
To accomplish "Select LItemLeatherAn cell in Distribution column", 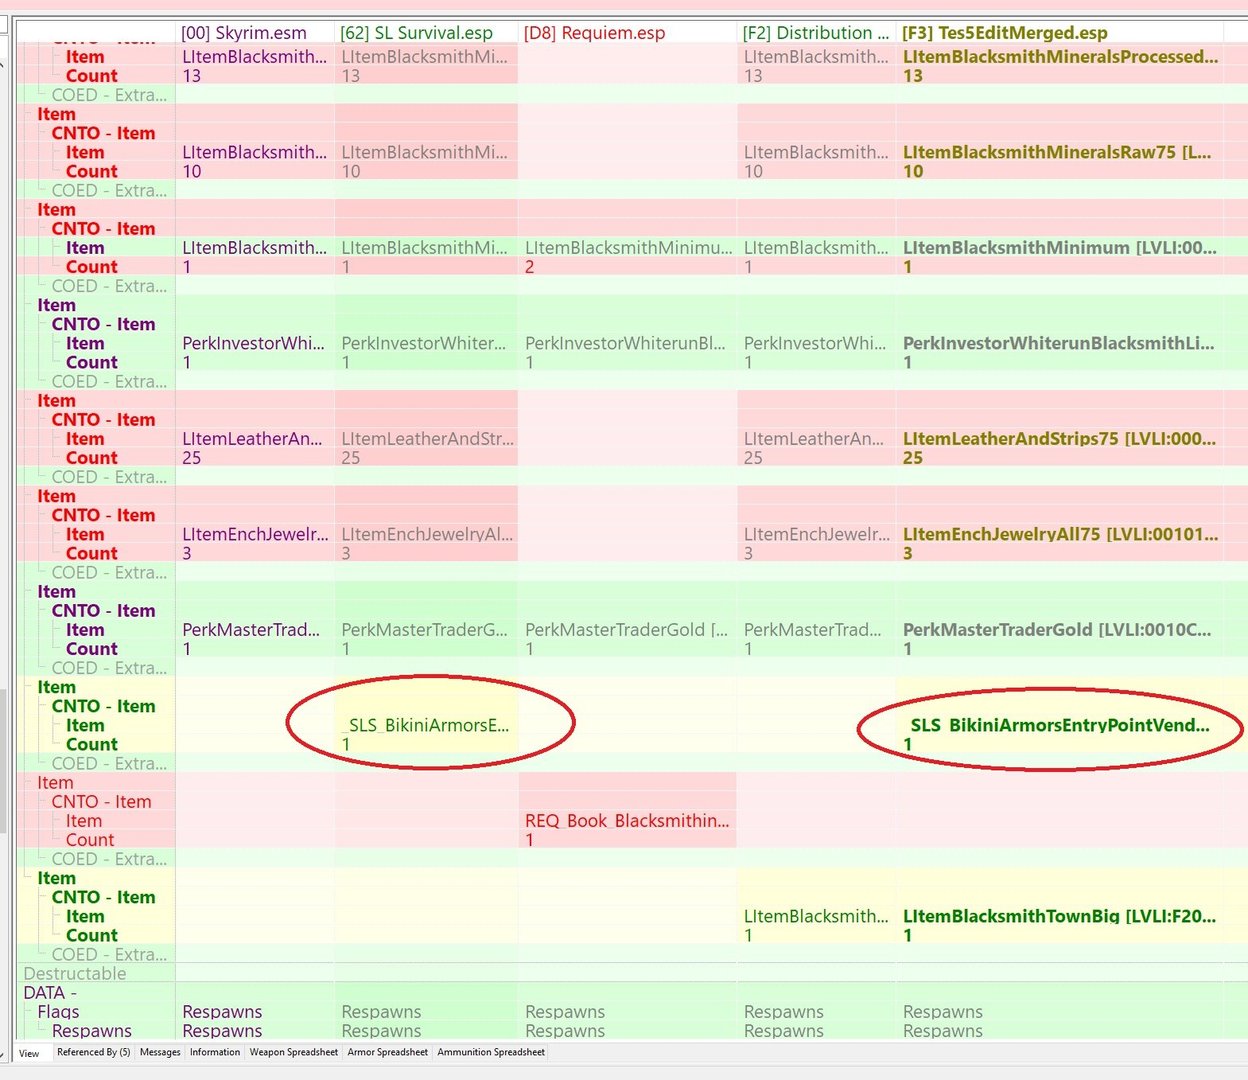I will click(x=816, y=439).
